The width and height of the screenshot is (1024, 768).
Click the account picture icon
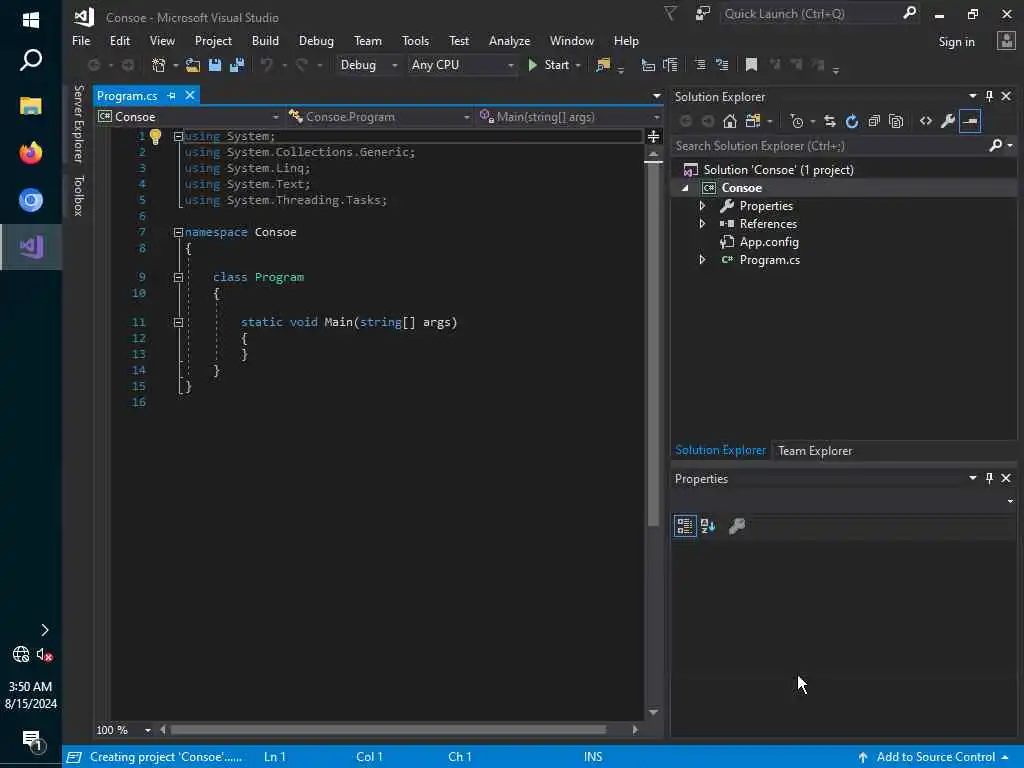click(1006, 41)
